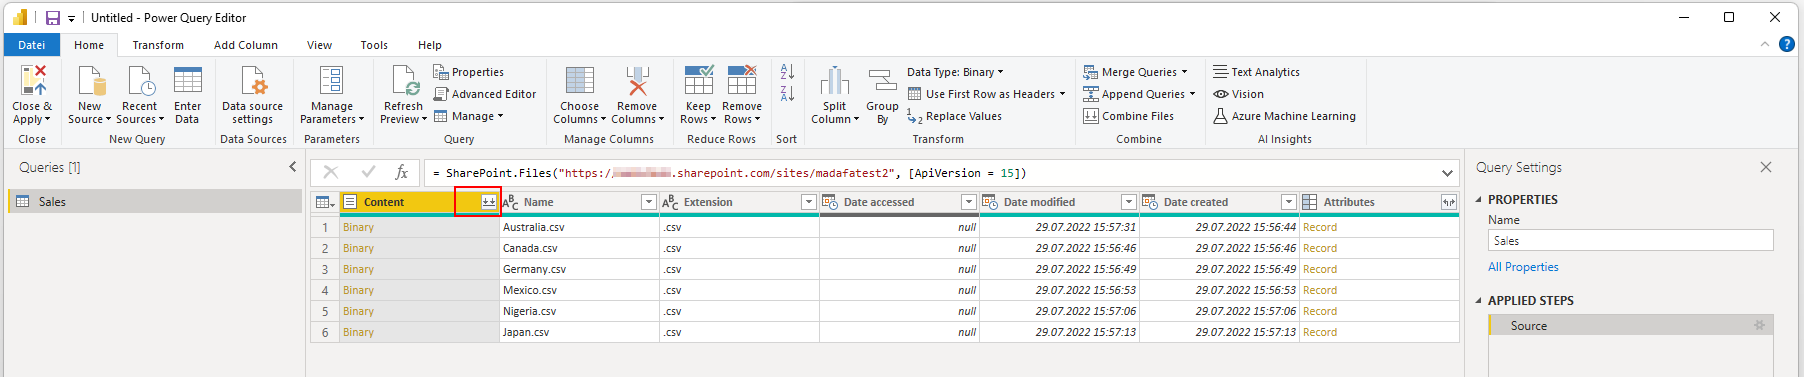Click the Refresh Preview icon
The height and width of the screenshot is (377, 1804).
(x=404, y=80)
